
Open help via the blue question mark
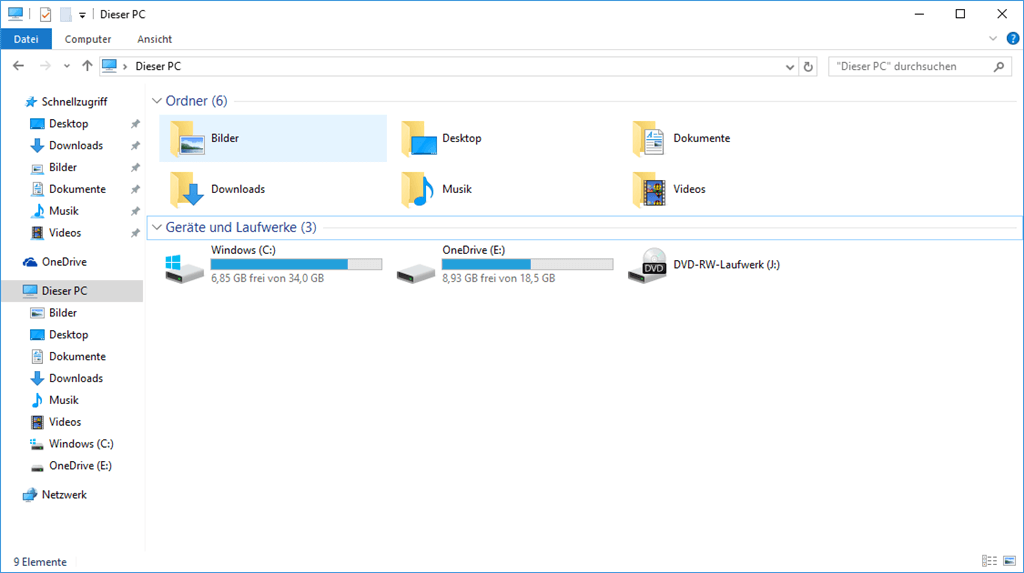[1013, 39]
